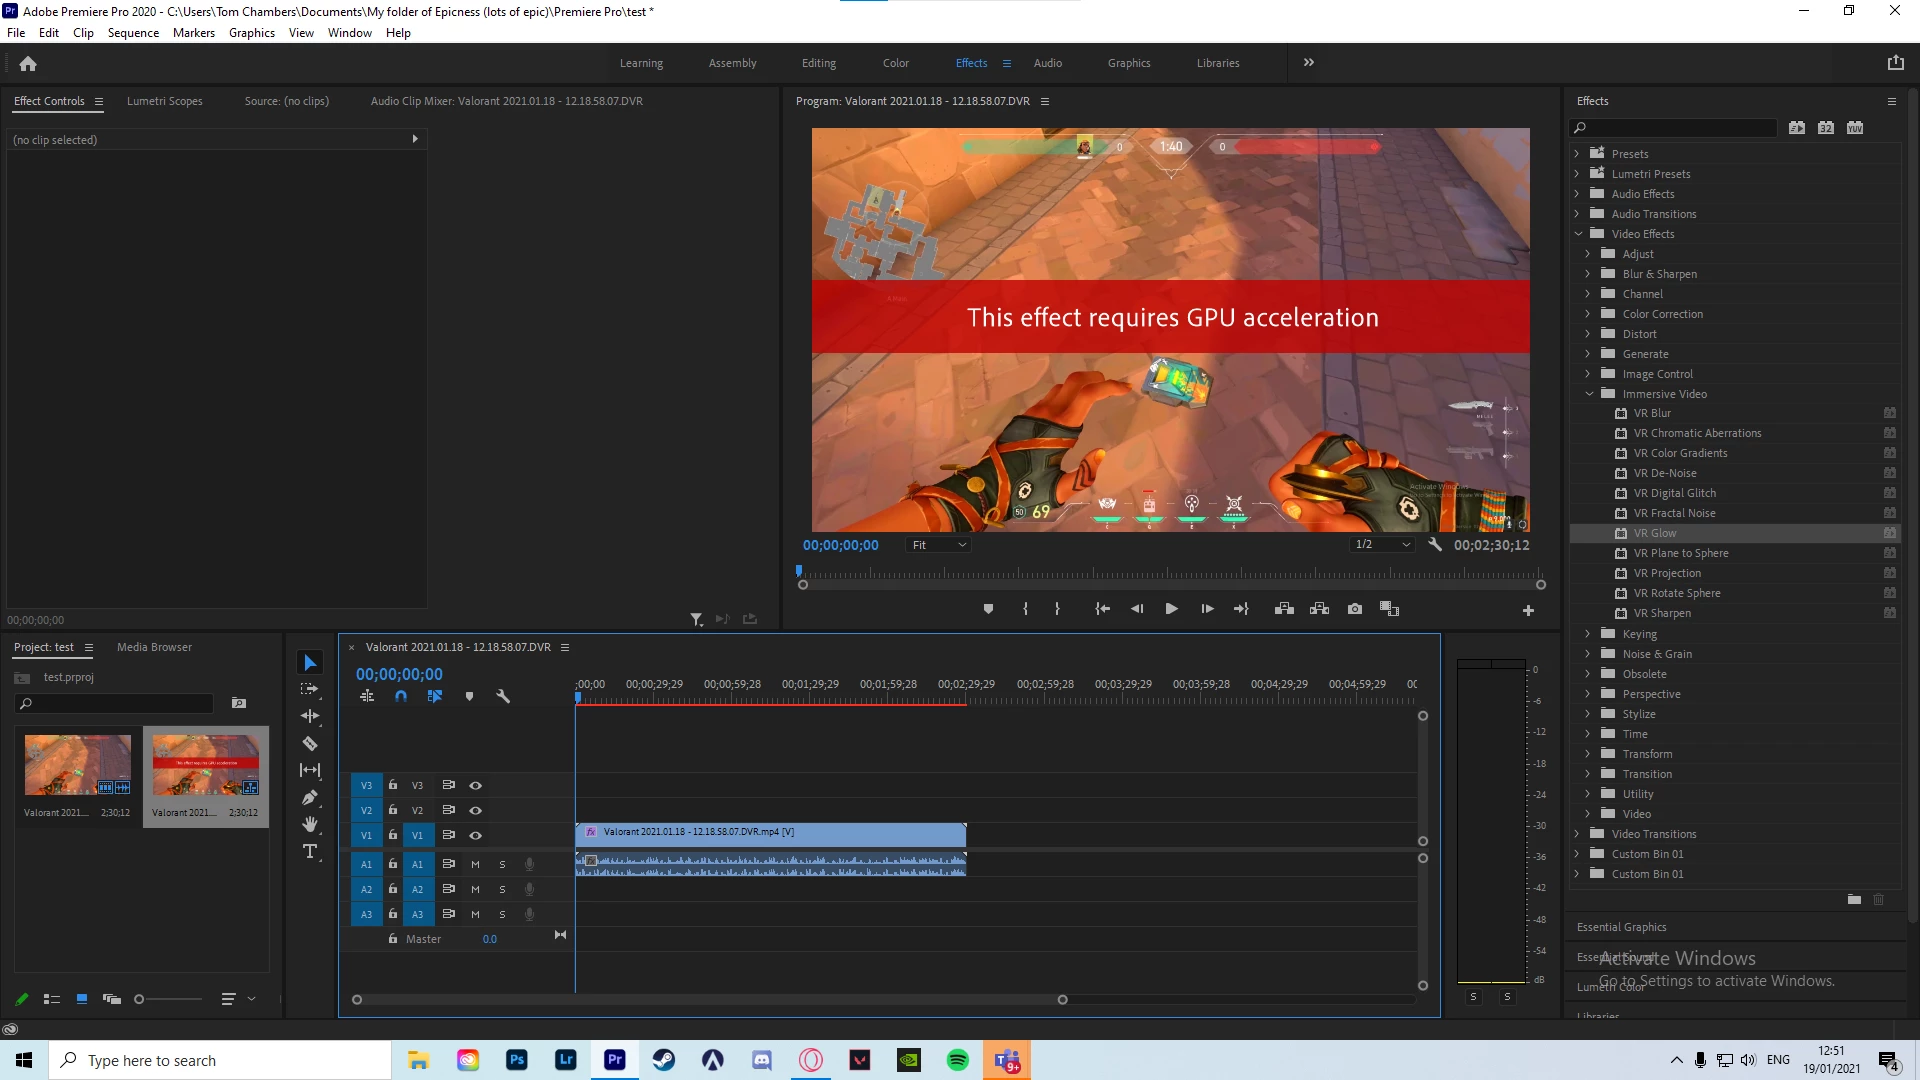This screenshot has height=1080, width=1920.
Task: Collapse the Immersive Video folder
Action: tap(1588, 394)
